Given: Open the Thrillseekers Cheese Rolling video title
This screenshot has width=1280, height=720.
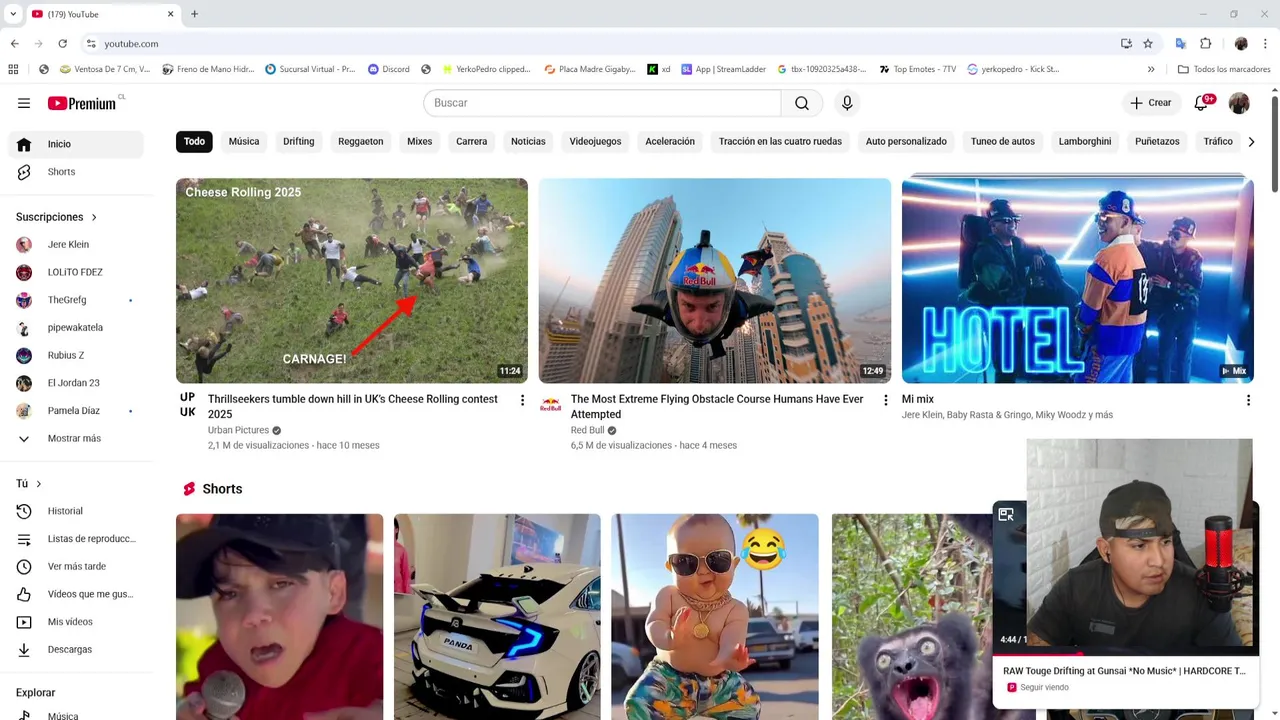Looking at the screenshot, I should point(353,406).
